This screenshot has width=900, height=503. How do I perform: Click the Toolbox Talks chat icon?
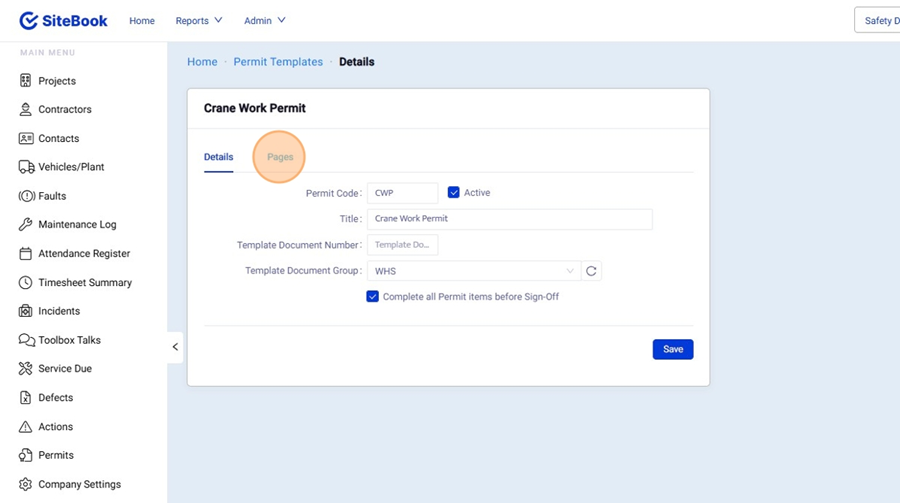(x=26, y=340)
